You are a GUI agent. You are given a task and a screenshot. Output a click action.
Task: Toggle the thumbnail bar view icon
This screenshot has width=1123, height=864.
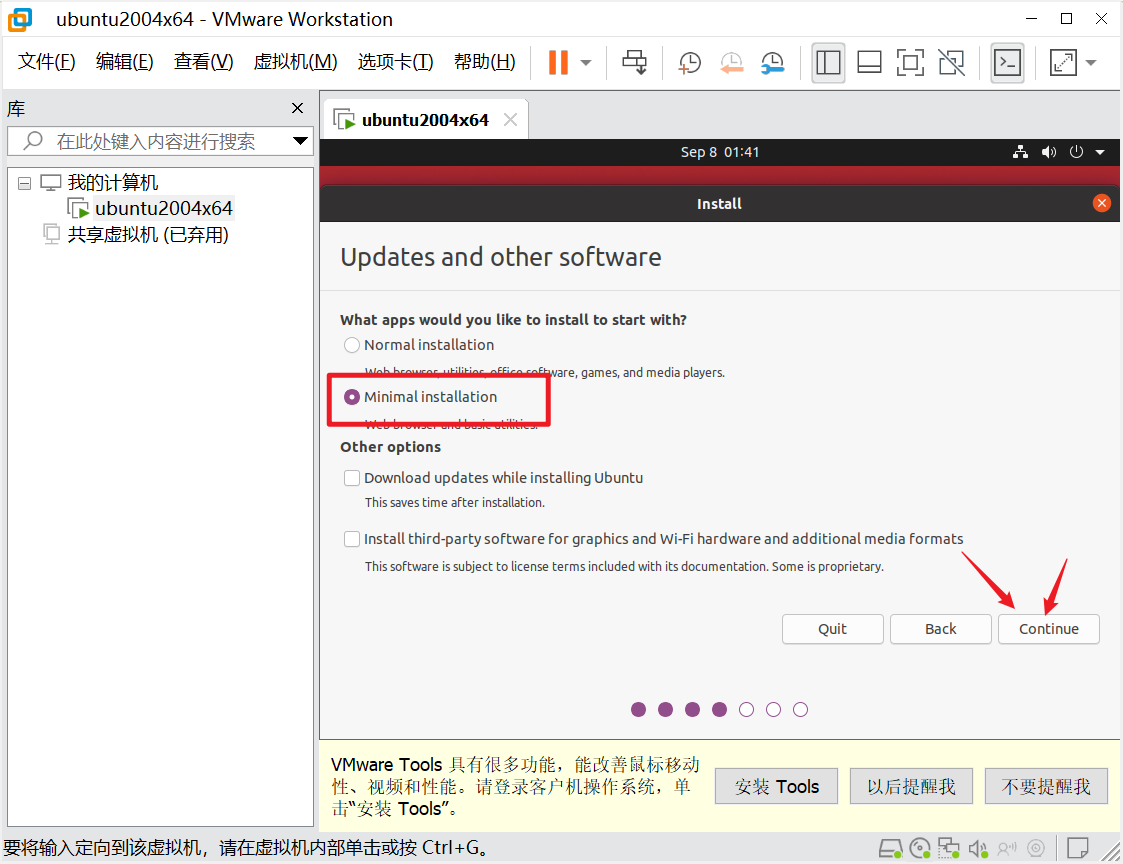coord(869,63)
